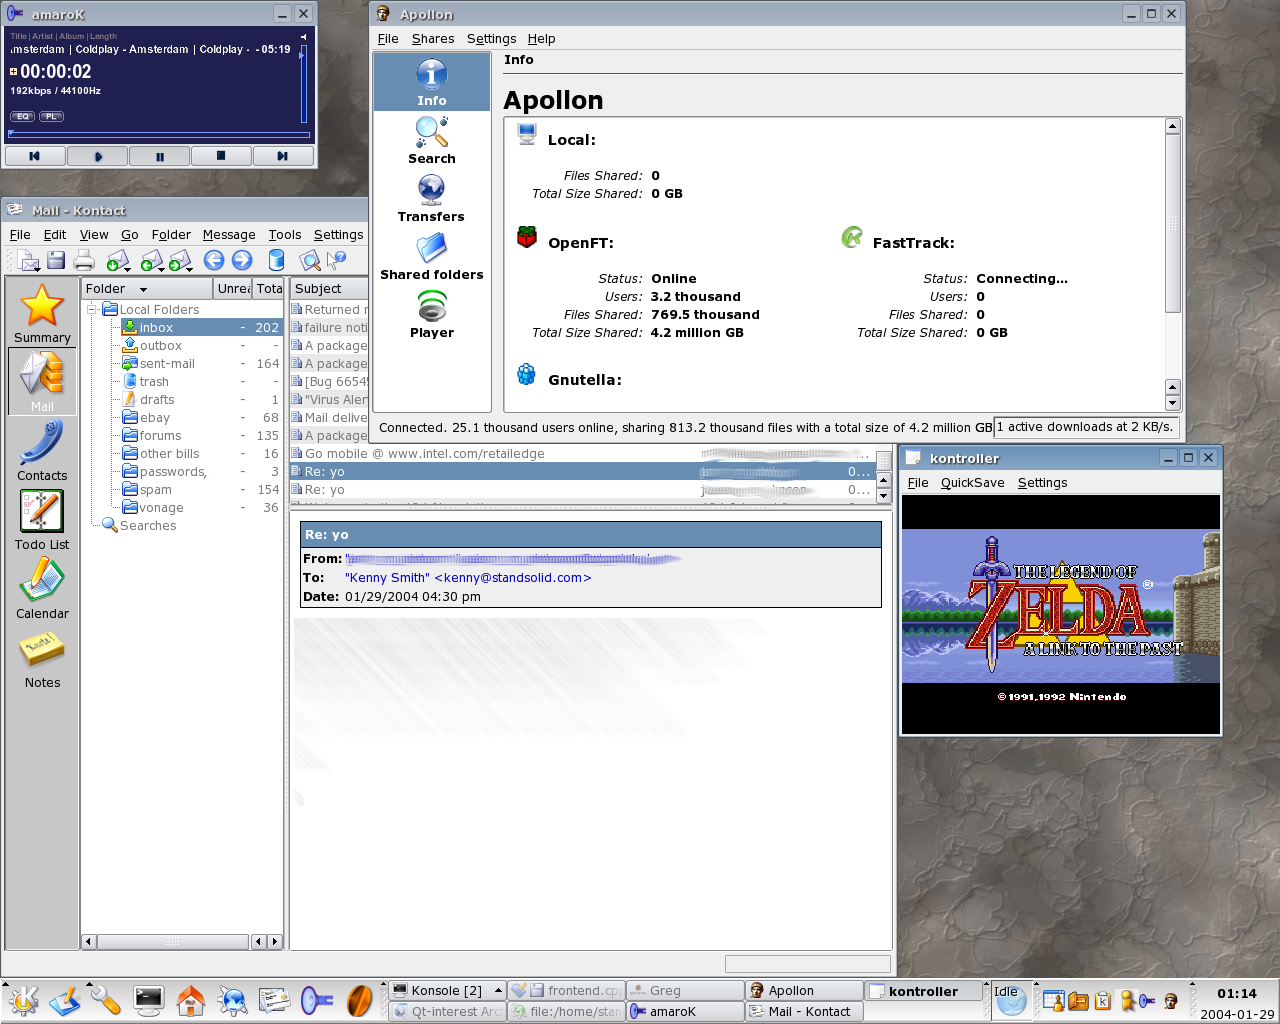Open Apollon's Settings menu
This screenshot has height=1024, width=1280.
(x=491, y=39)
